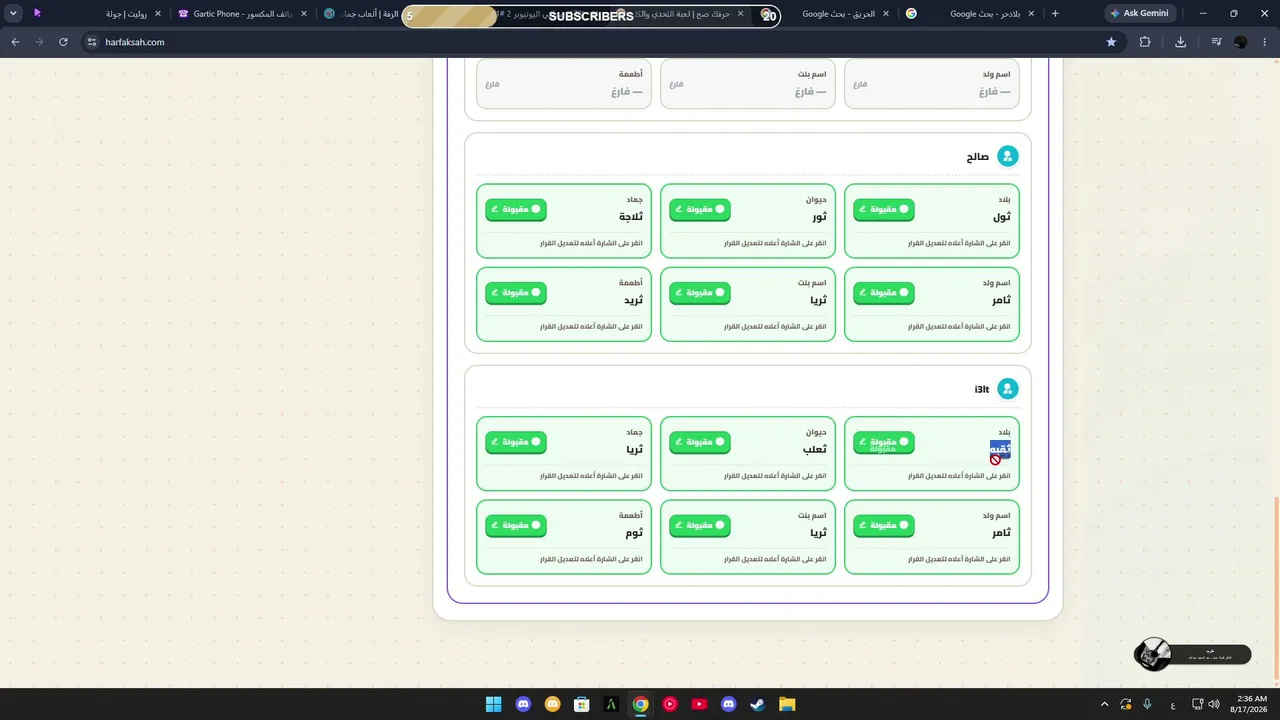Toggle the مقبولة badge on صالح's ثلاجة card
This screenshot has height=720, width=1280.
[x=516, y=210]
